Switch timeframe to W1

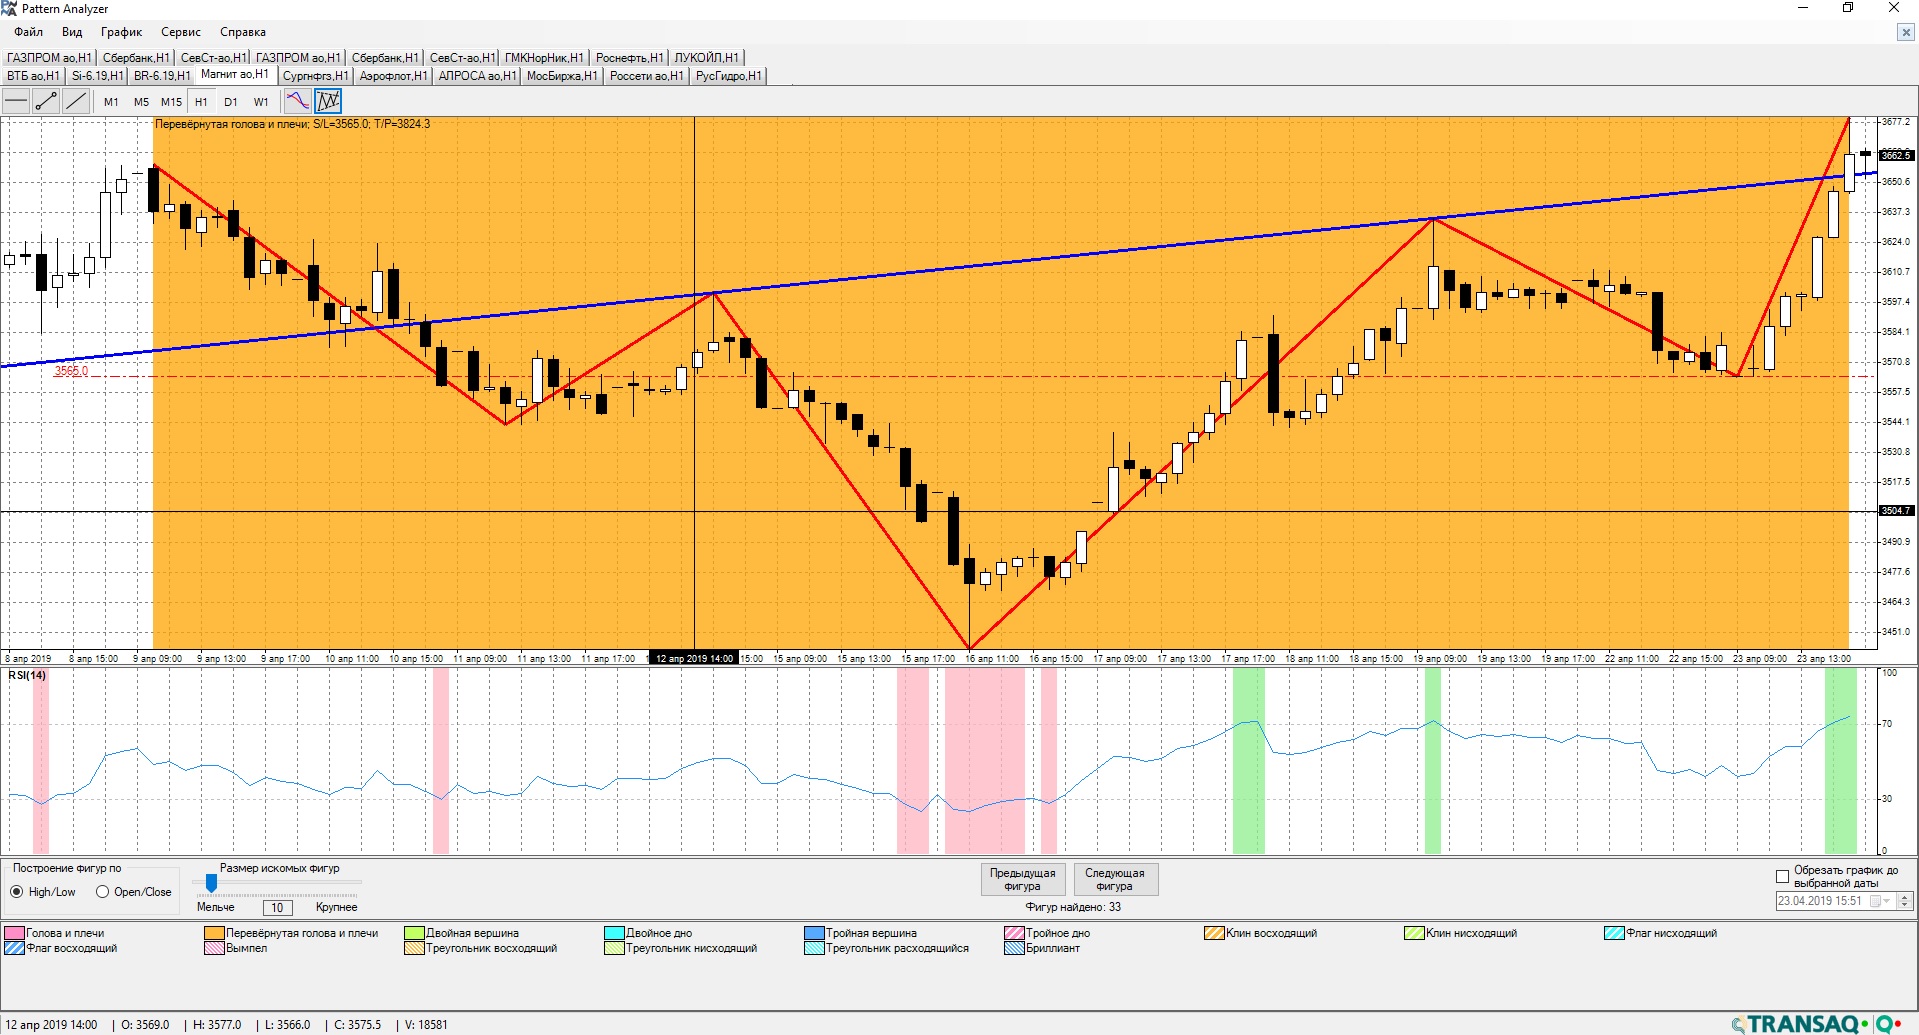[x=261, y=102]
